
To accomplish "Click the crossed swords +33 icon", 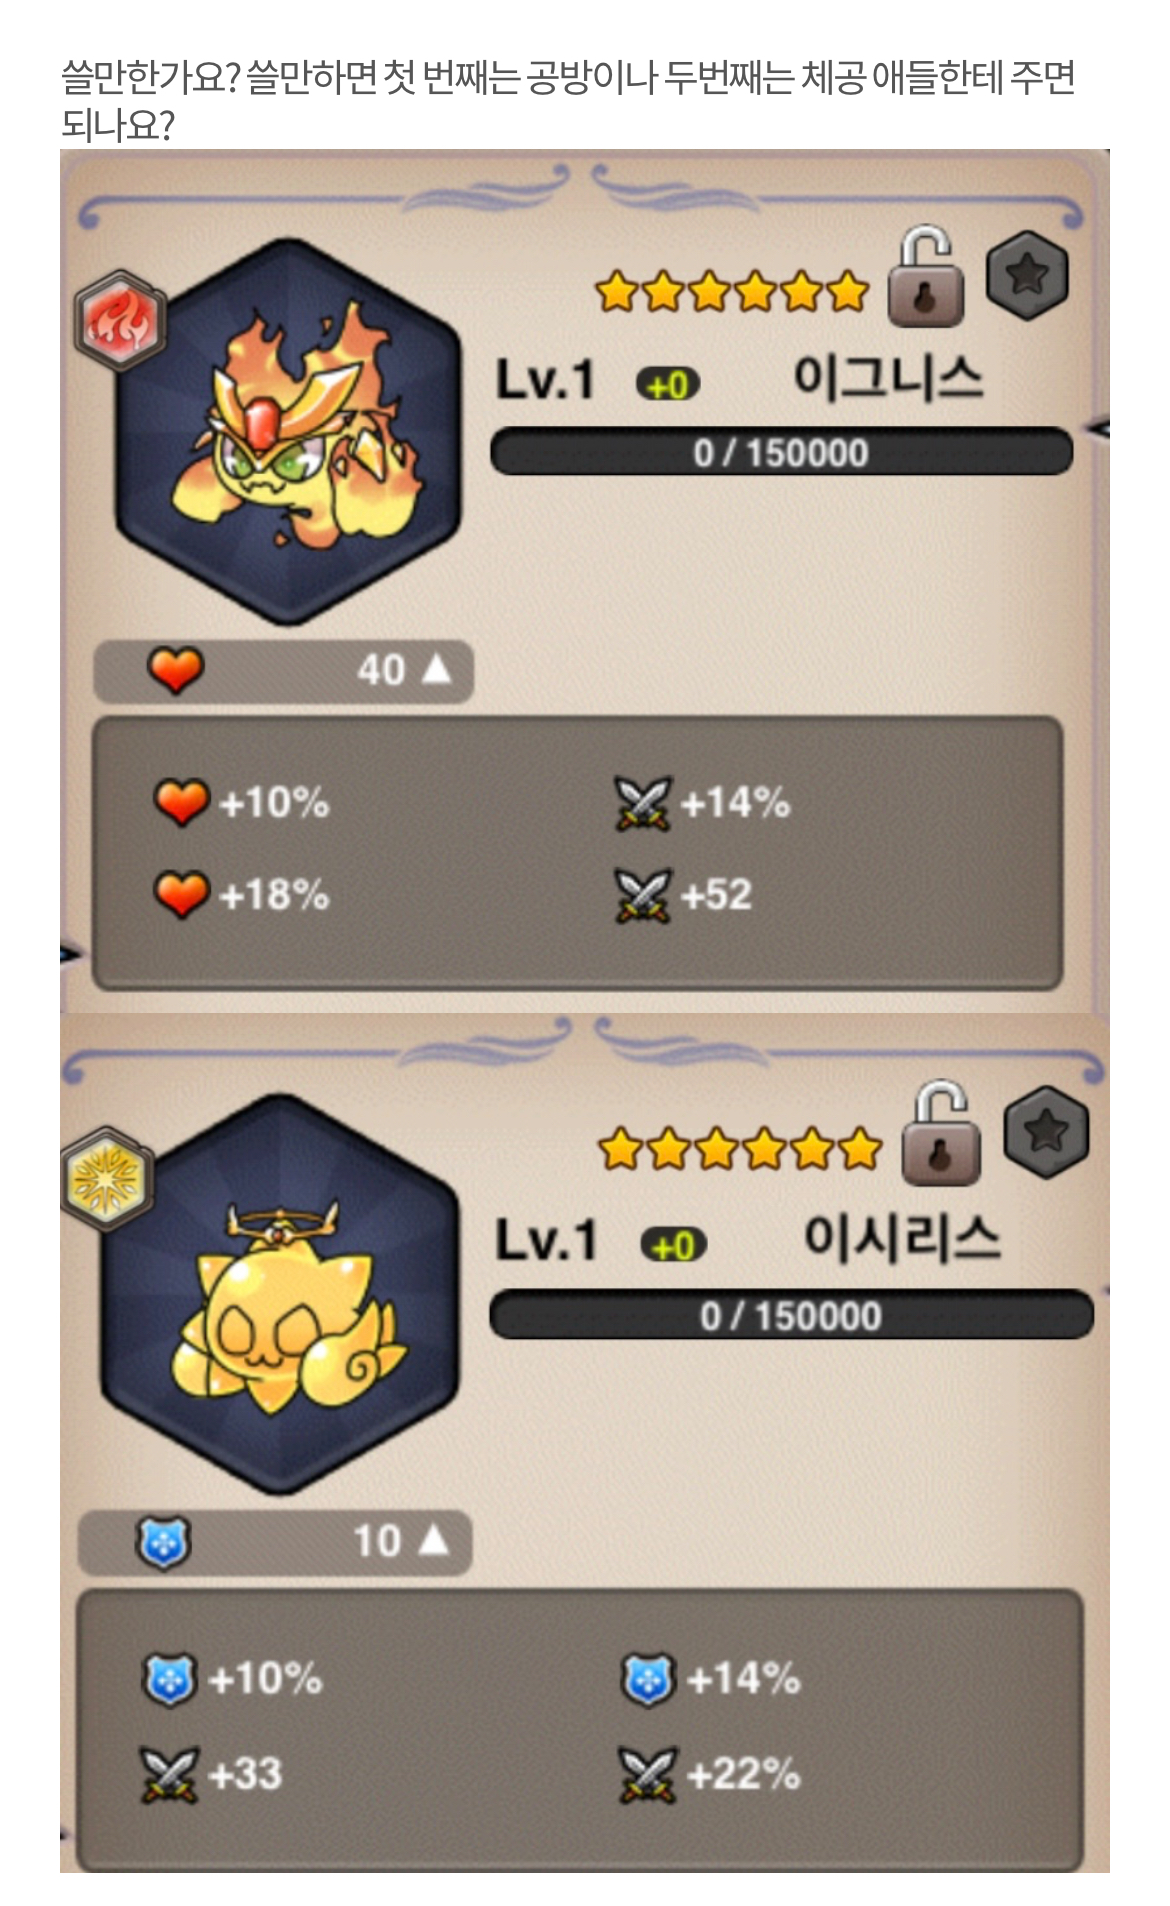I will [170, 1775].
